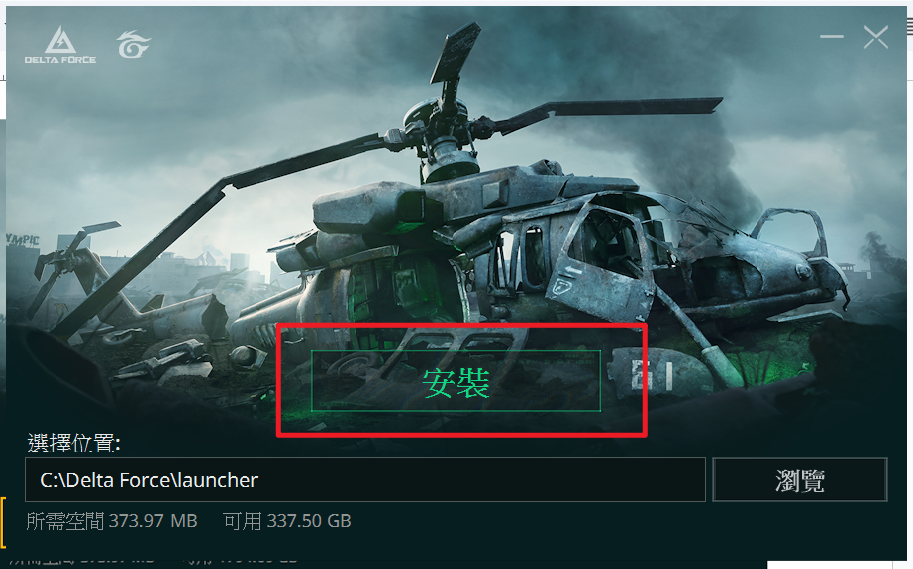
Task: Click the DELTA FORCE wordmark under the logo
Action: coord(61,59)
